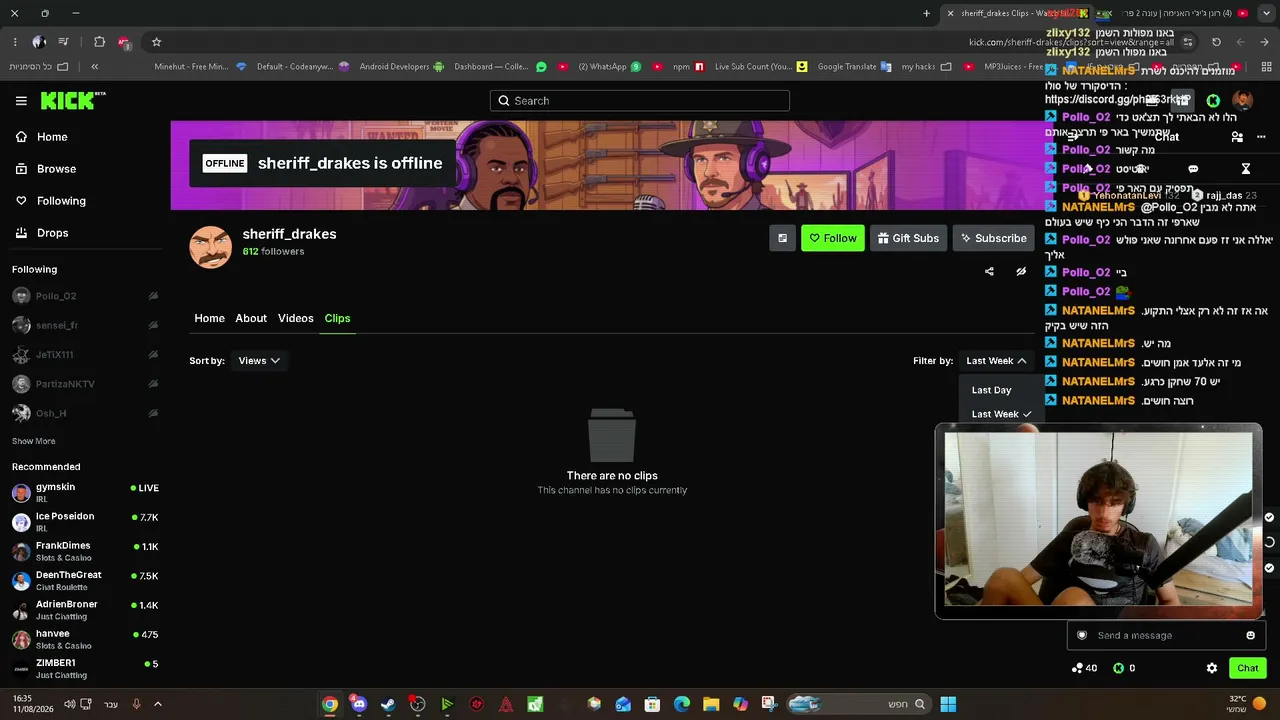Viewport: 1280px width, 720px height.
Task: Toggle notification icon beside sensei_fr
Action: click(153, 325)
